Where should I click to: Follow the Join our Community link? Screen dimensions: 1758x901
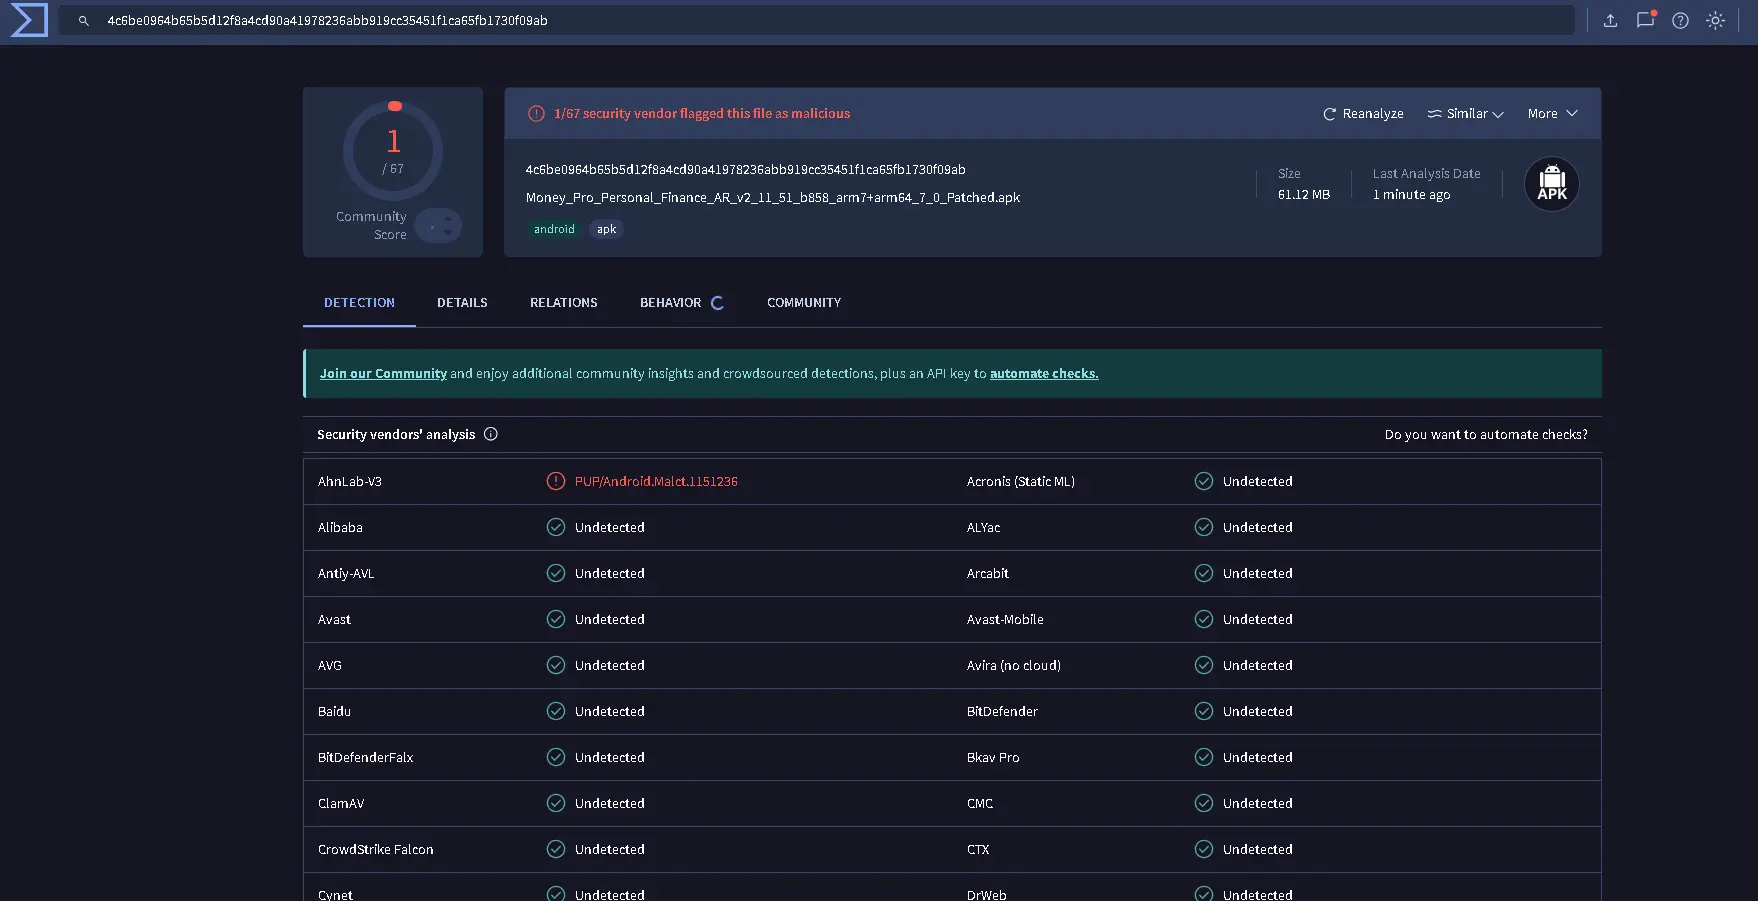tap(383, 374)
